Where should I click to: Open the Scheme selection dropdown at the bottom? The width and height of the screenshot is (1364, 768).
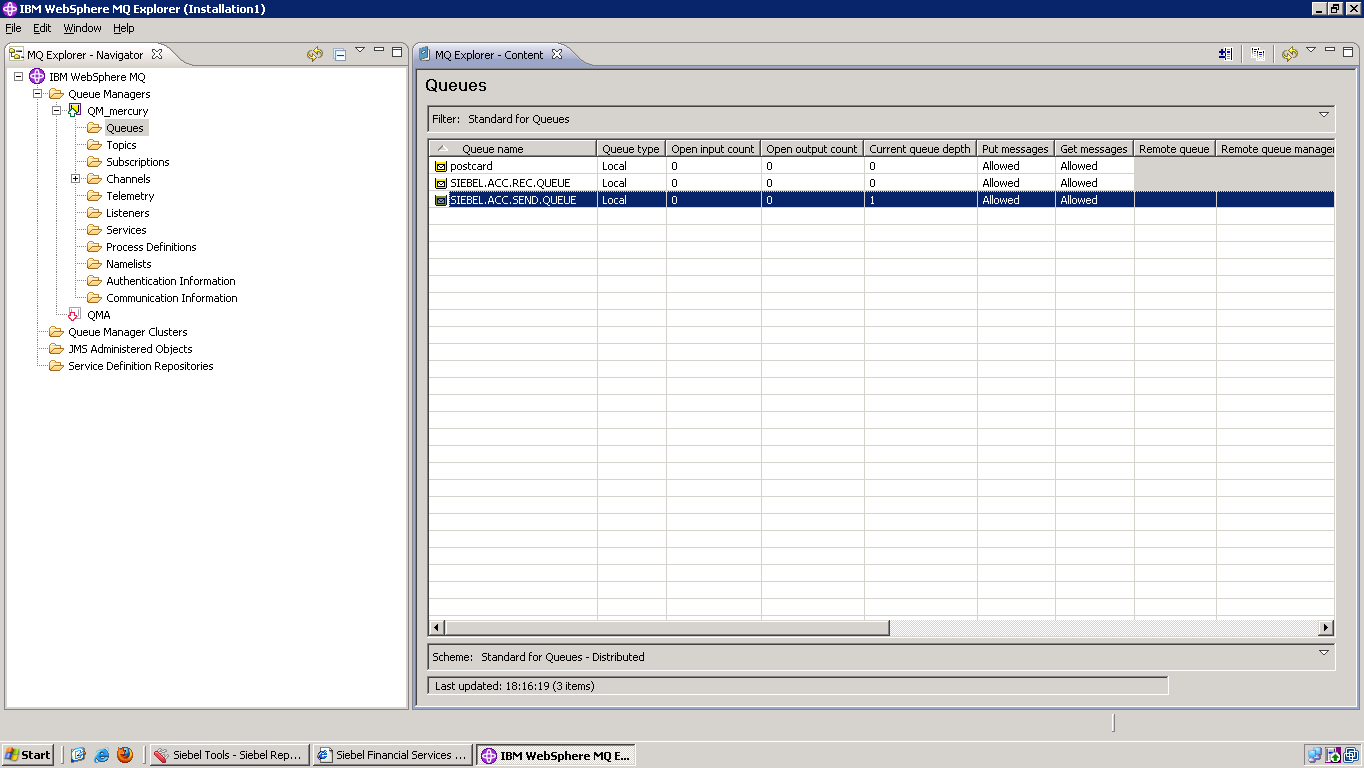(1323, 656)
